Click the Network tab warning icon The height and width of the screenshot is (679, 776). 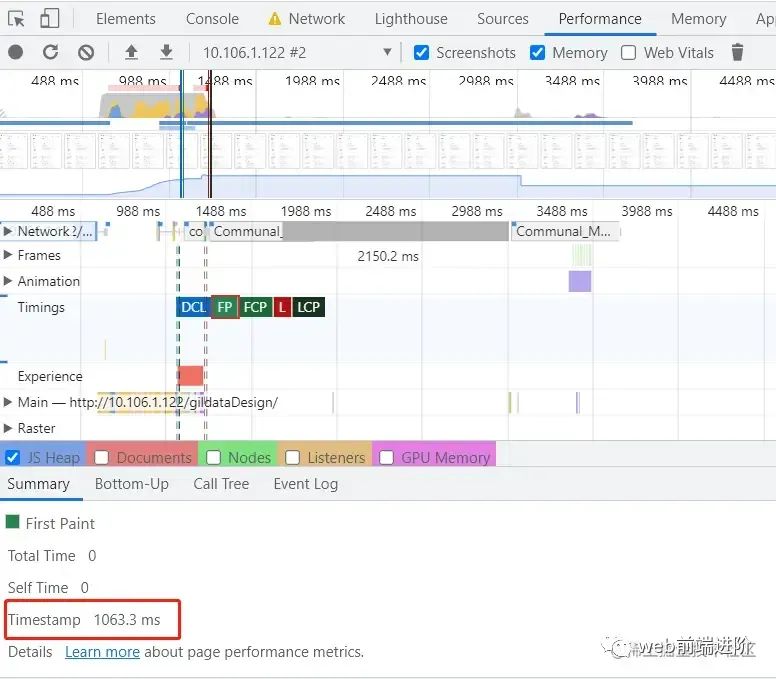click(x=274, y=19)
